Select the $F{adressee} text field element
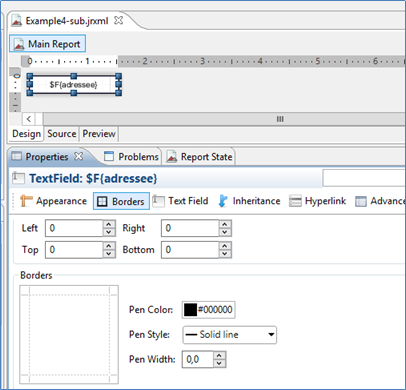 (74, 85)
